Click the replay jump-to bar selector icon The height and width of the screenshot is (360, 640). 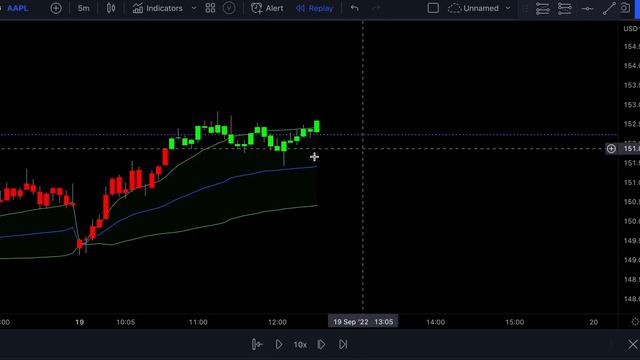[257, 344]
